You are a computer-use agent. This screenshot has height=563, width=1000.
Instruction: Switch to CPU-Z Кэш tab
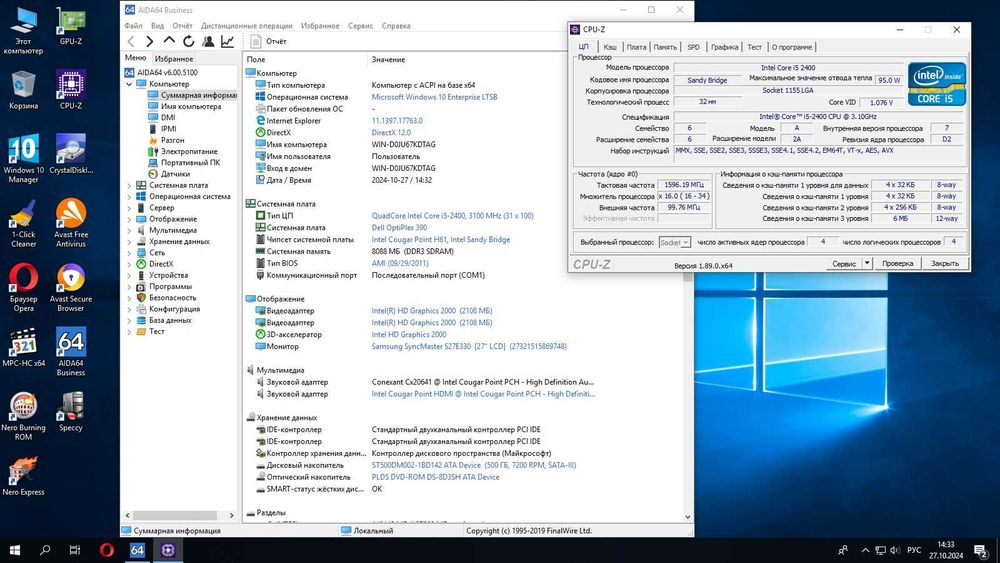click(610, 47)
